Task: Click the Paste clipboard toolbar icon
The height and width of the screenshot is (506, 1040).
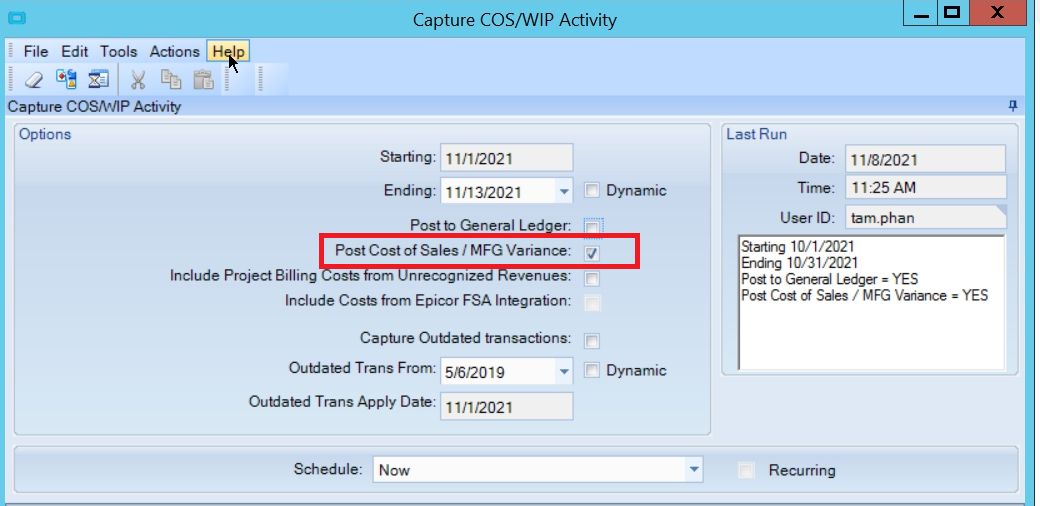Action: pyautogui.click(x=204, y=80)
